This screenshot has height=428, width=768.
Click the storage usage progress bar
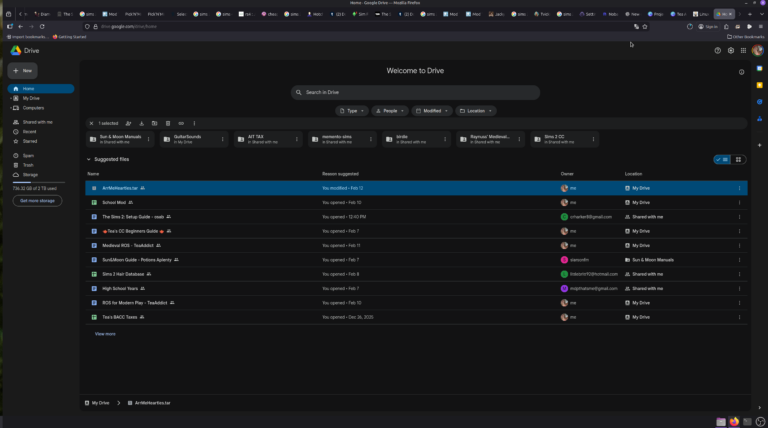40,182
